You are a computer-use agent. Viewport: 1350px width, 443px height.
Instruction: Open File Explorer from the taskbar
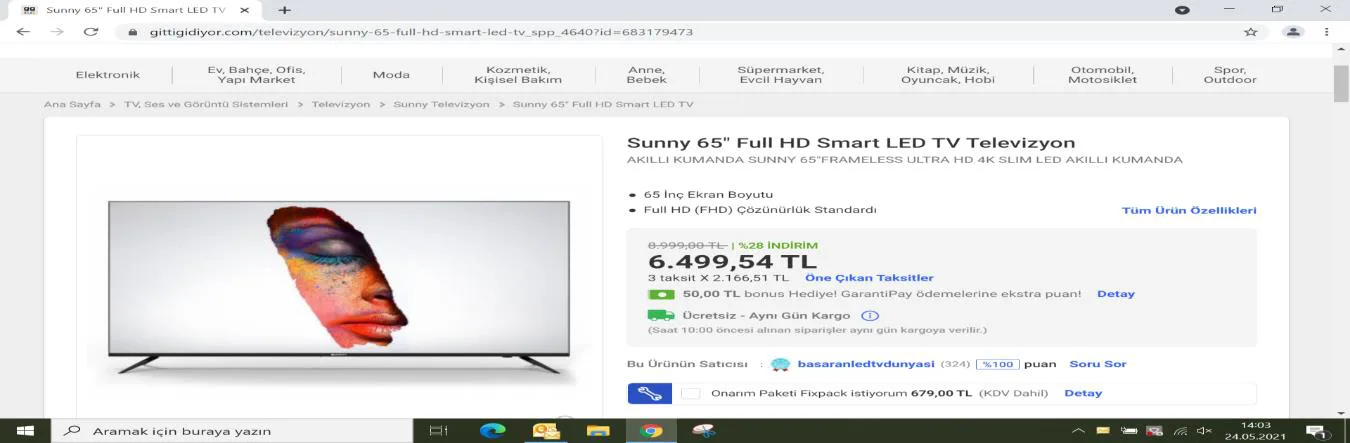pyautogui.click(x=598, y=431)
